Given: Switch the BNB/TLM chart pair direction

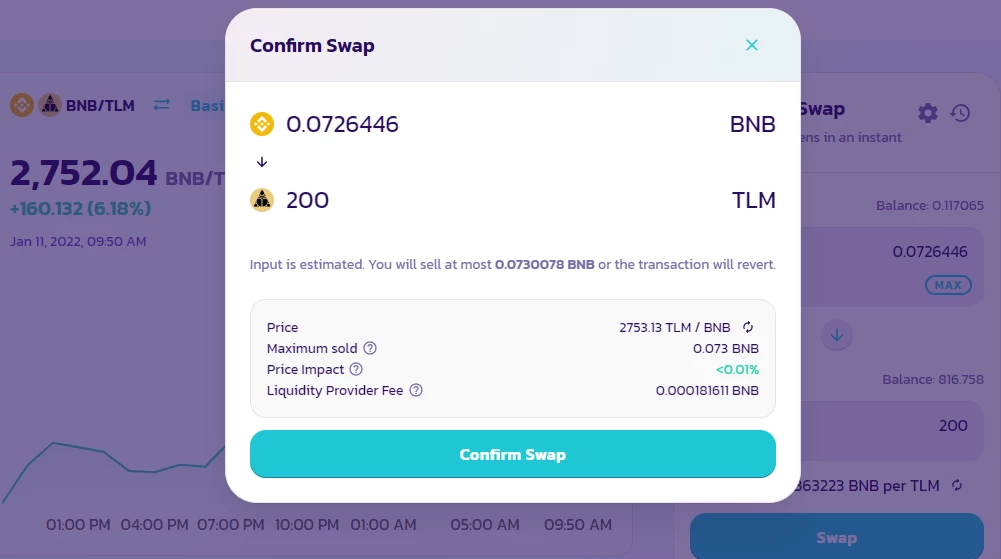Looking at the screenshot, I should pyautogui.click(x=162, y=105).
